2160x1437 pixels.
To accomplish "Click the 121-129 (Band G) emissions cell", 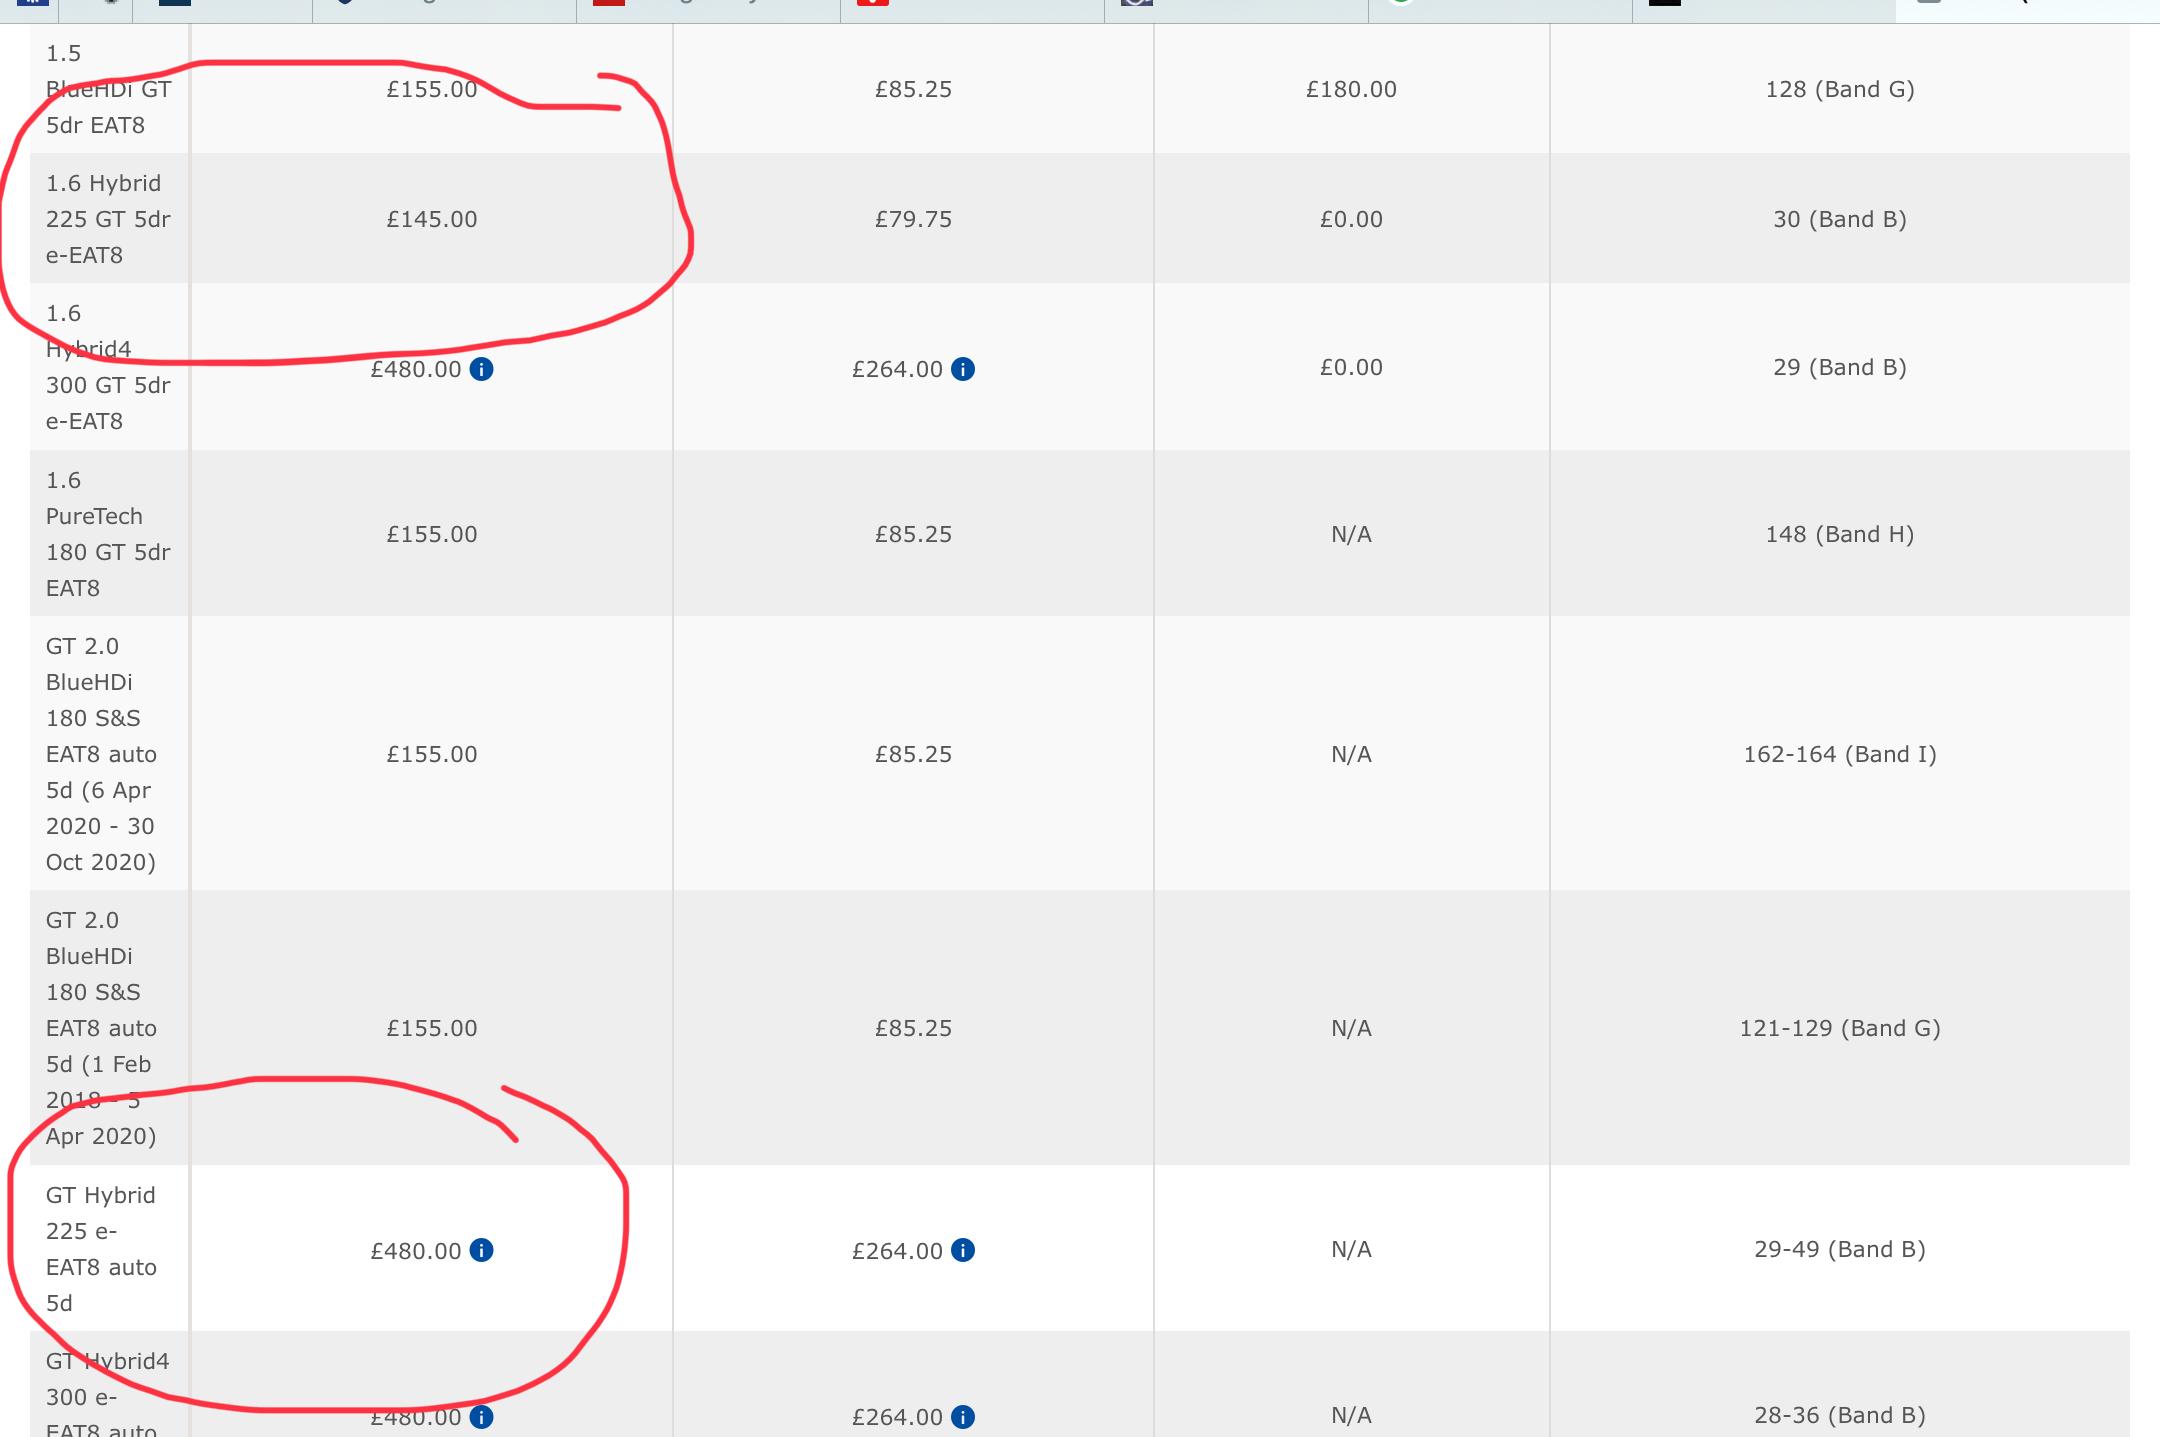I will pyautogui.click(x=1839, y=1028).
